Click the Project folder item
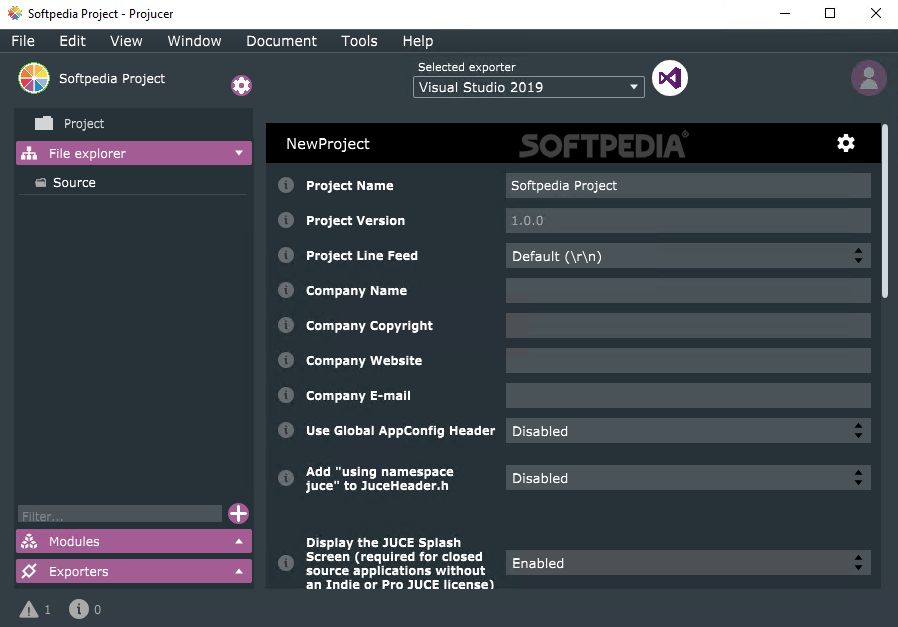898x627 pixels. pyautogui.click(x=69, y=124)
